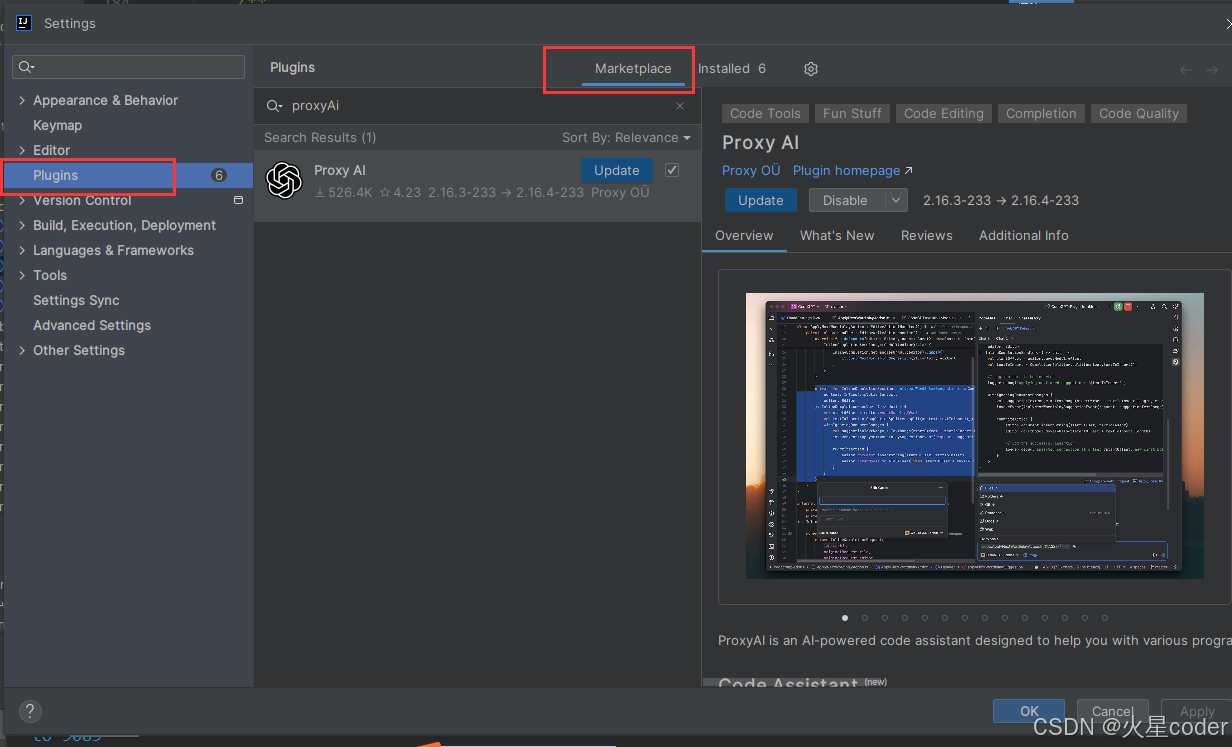Uncheck the Proxy AI enabled checkbox
The width and height of the screenshot is (1232, 747).
point(671,170)
